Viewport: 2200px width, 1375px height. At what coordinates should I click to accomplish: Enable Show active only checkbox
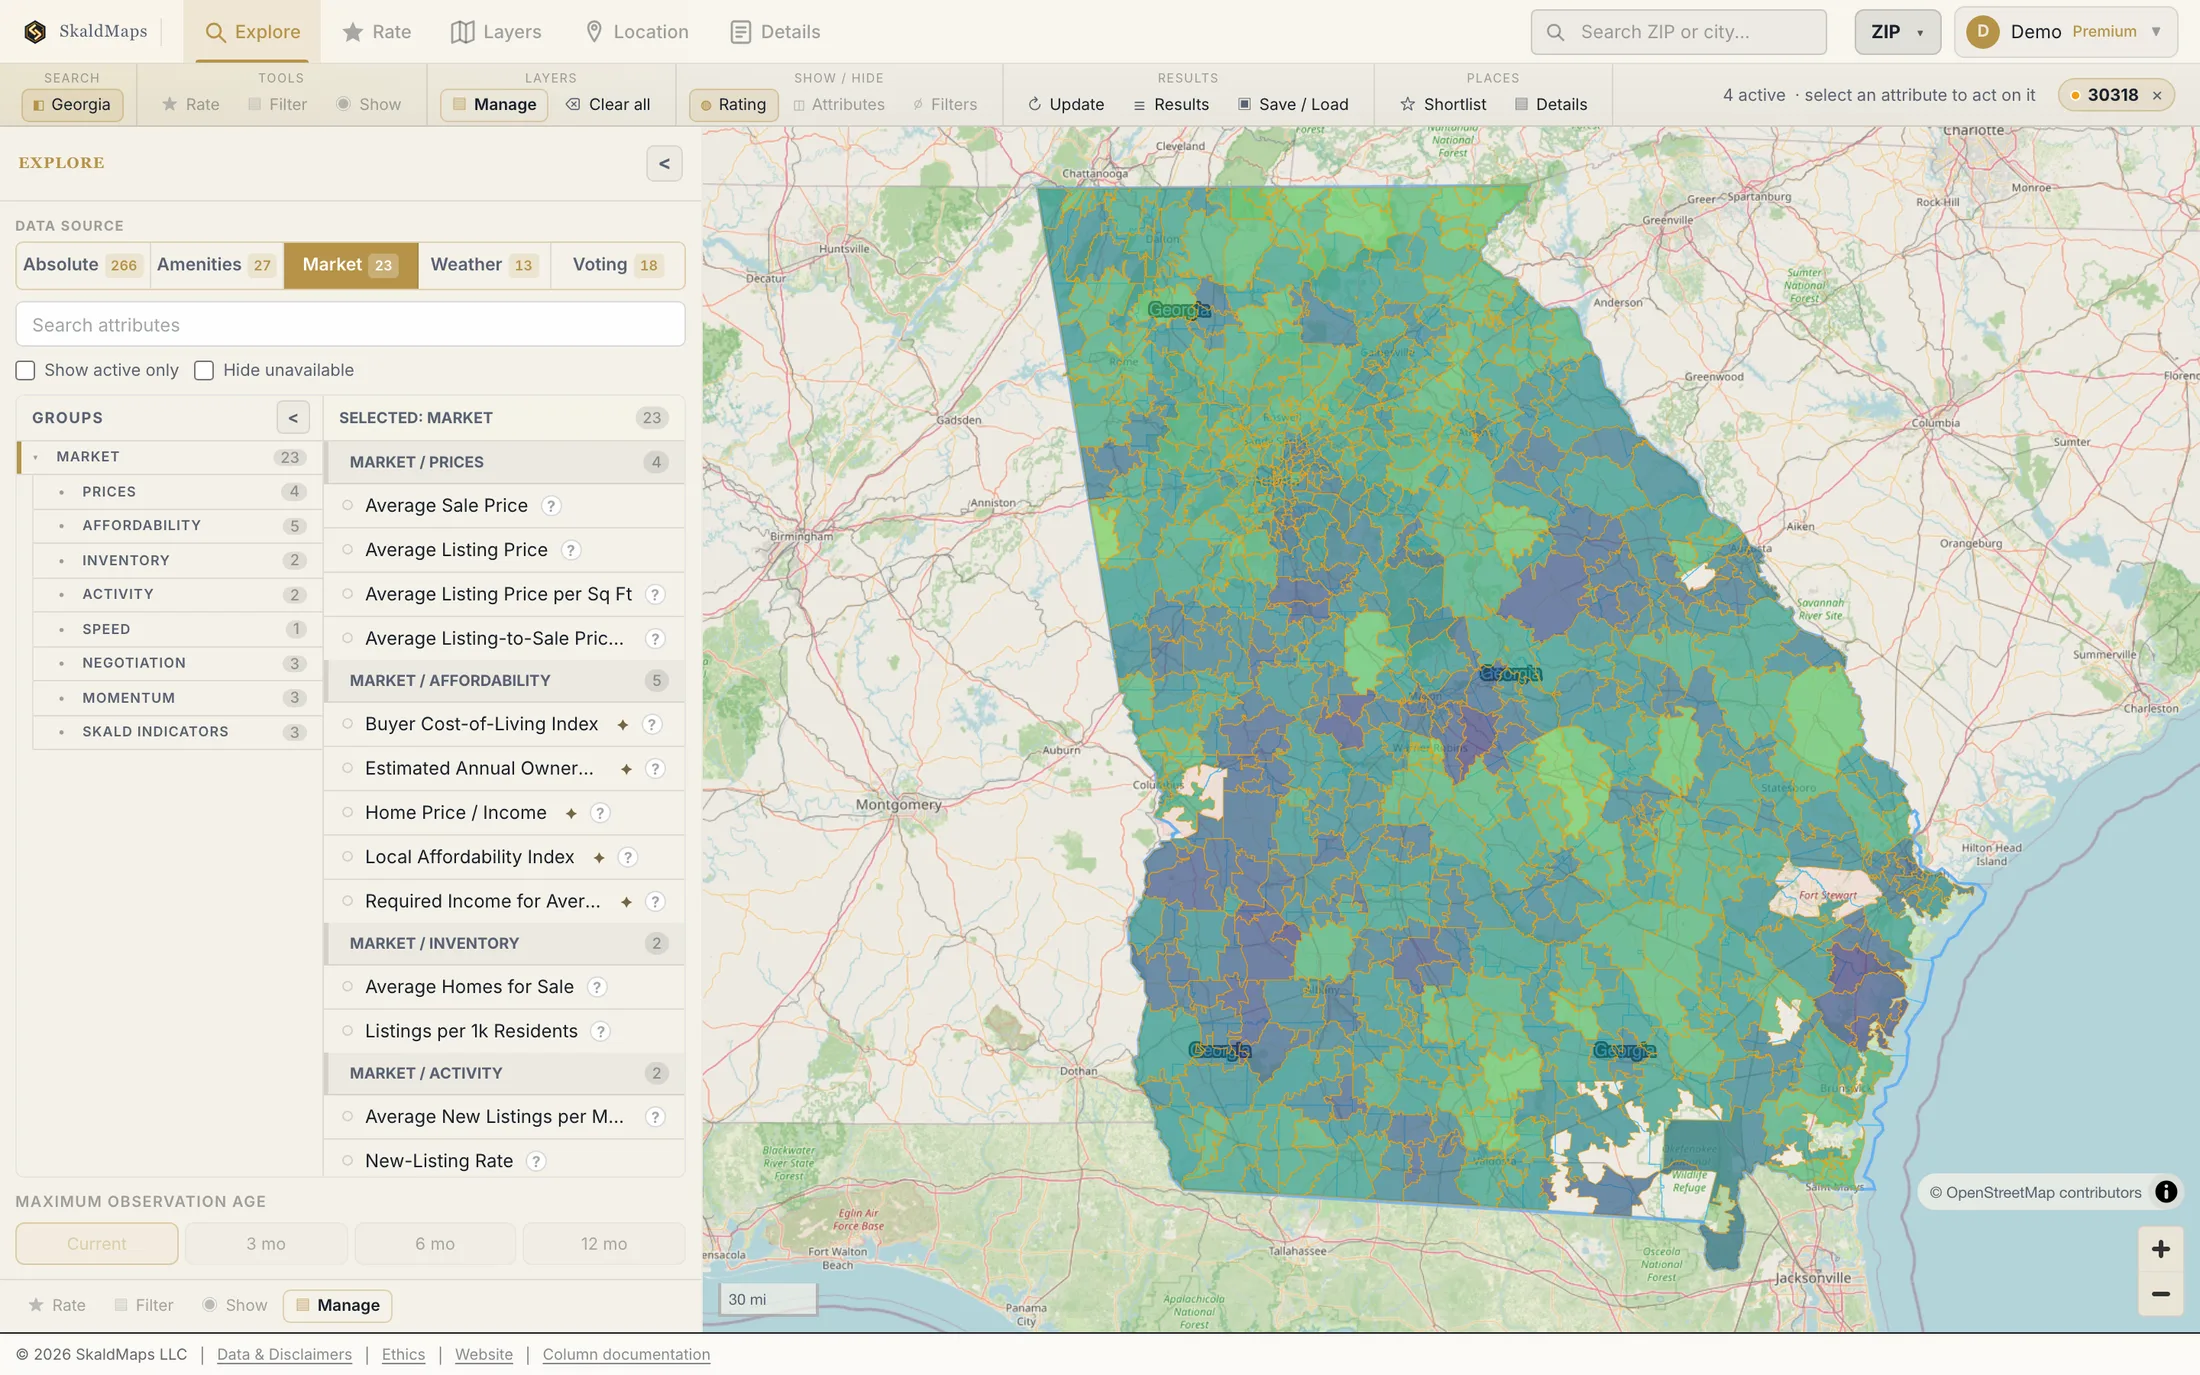click(x=25, y=370)
